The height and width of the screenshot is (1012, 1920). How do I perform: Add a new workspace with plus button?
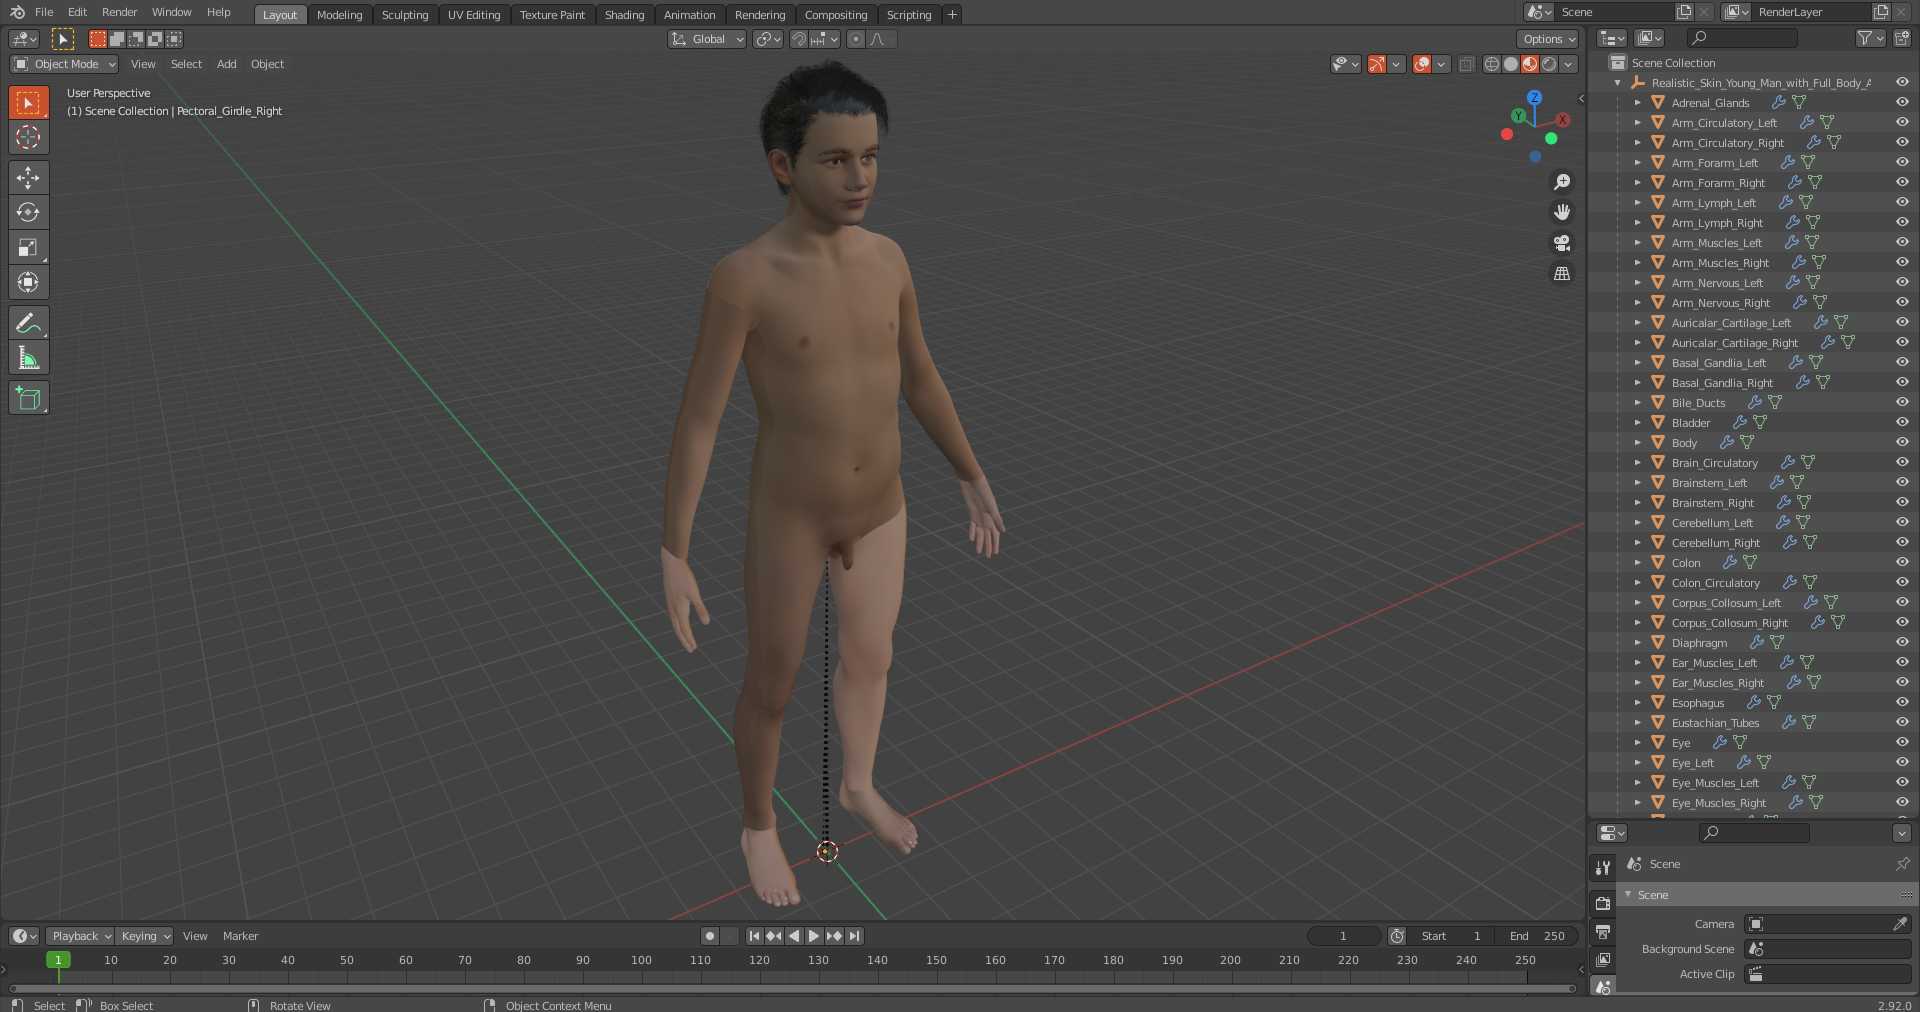point(952,14)
